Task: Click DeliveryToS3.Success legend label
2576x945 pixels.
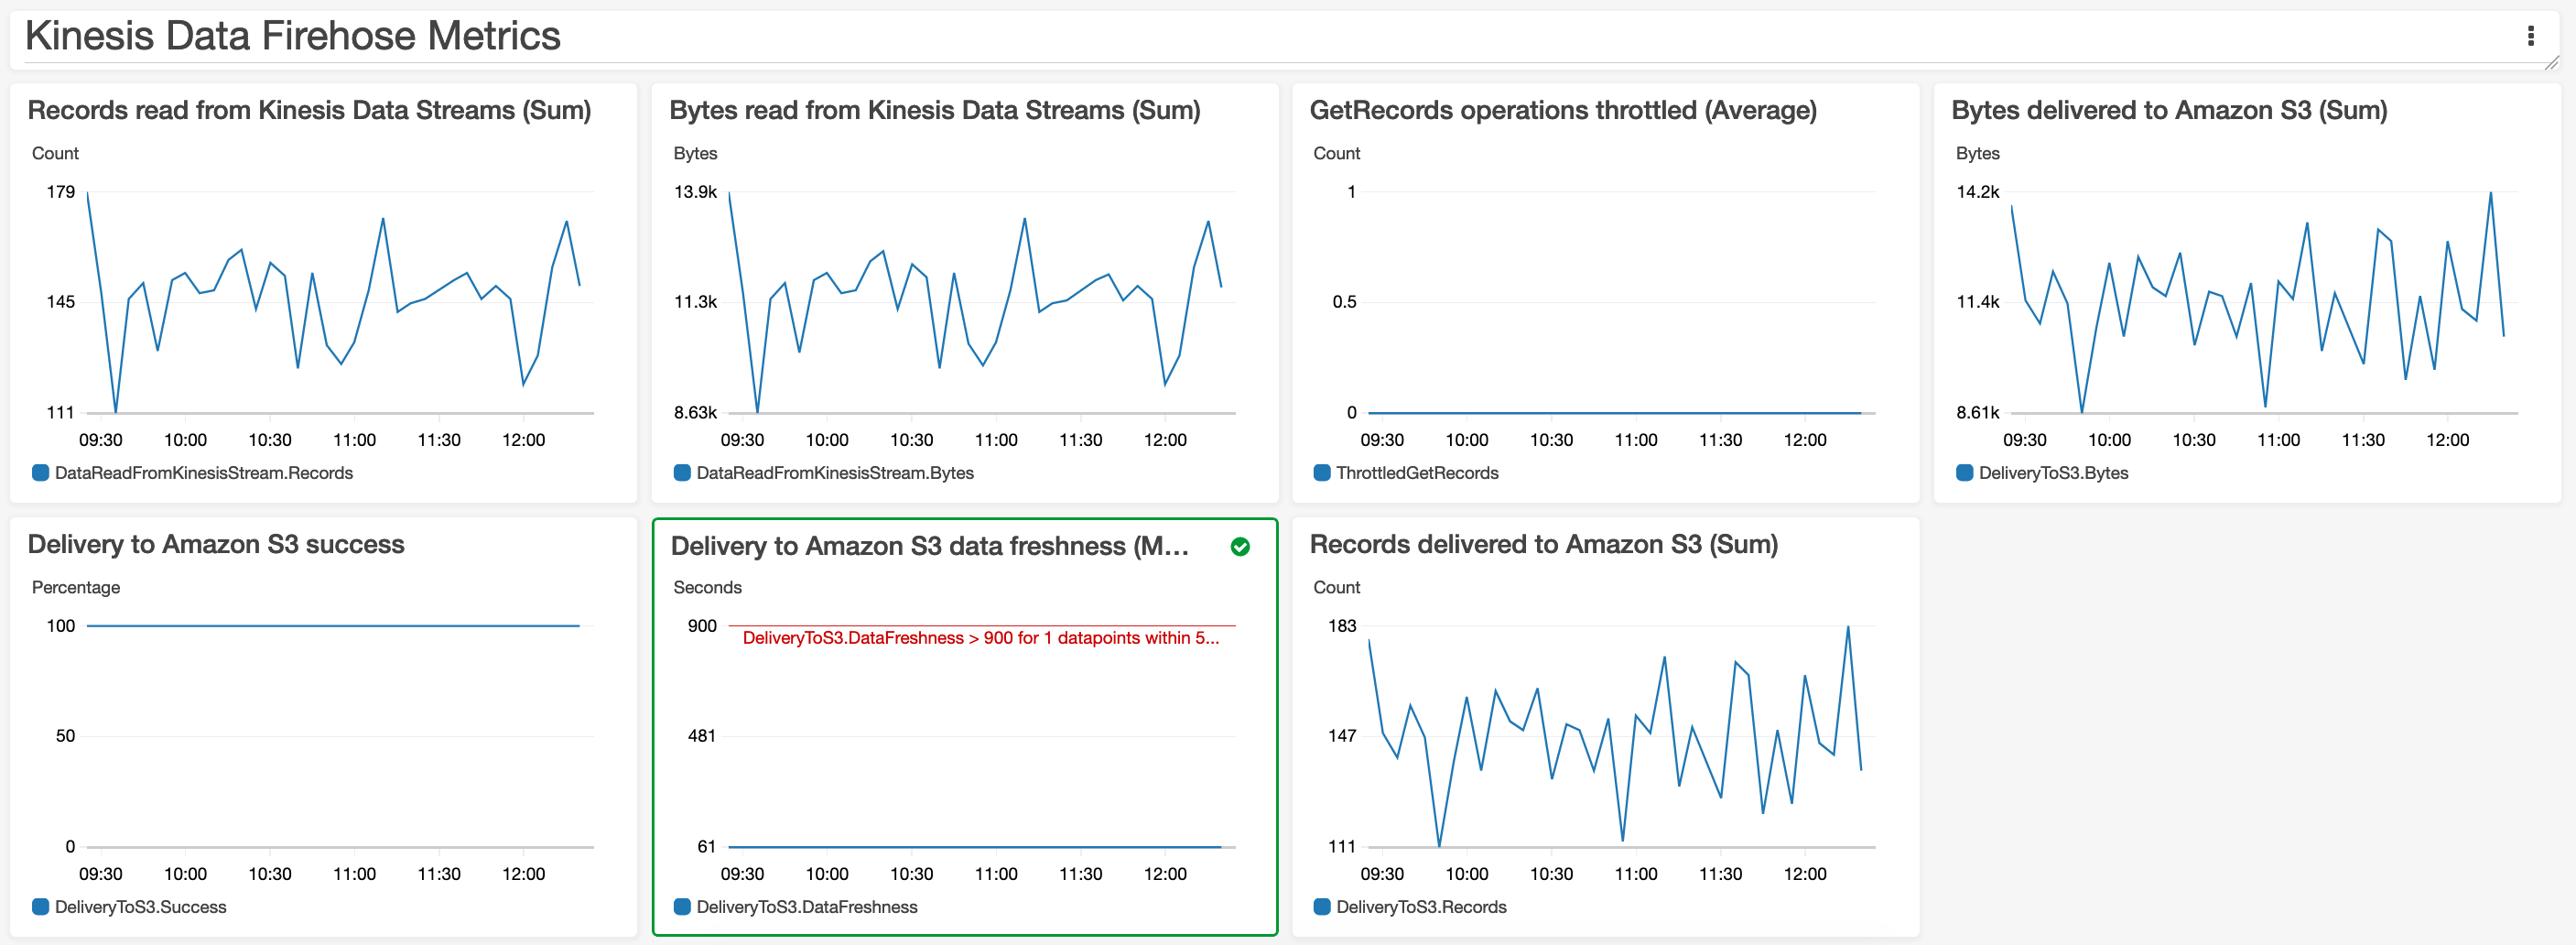Action: click(141, 907)
